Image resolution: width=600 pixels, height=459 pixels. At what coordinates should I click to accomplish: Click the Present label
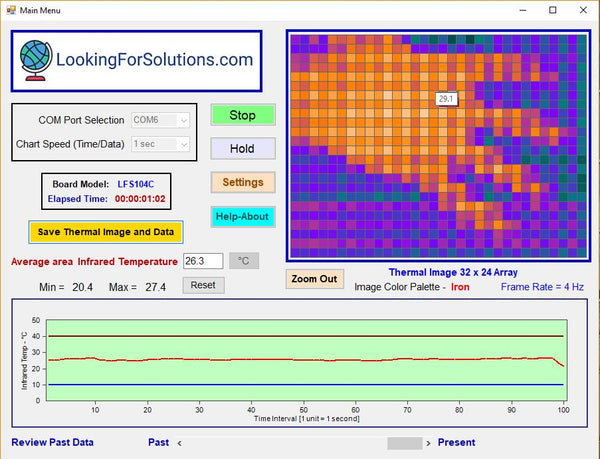457,443
